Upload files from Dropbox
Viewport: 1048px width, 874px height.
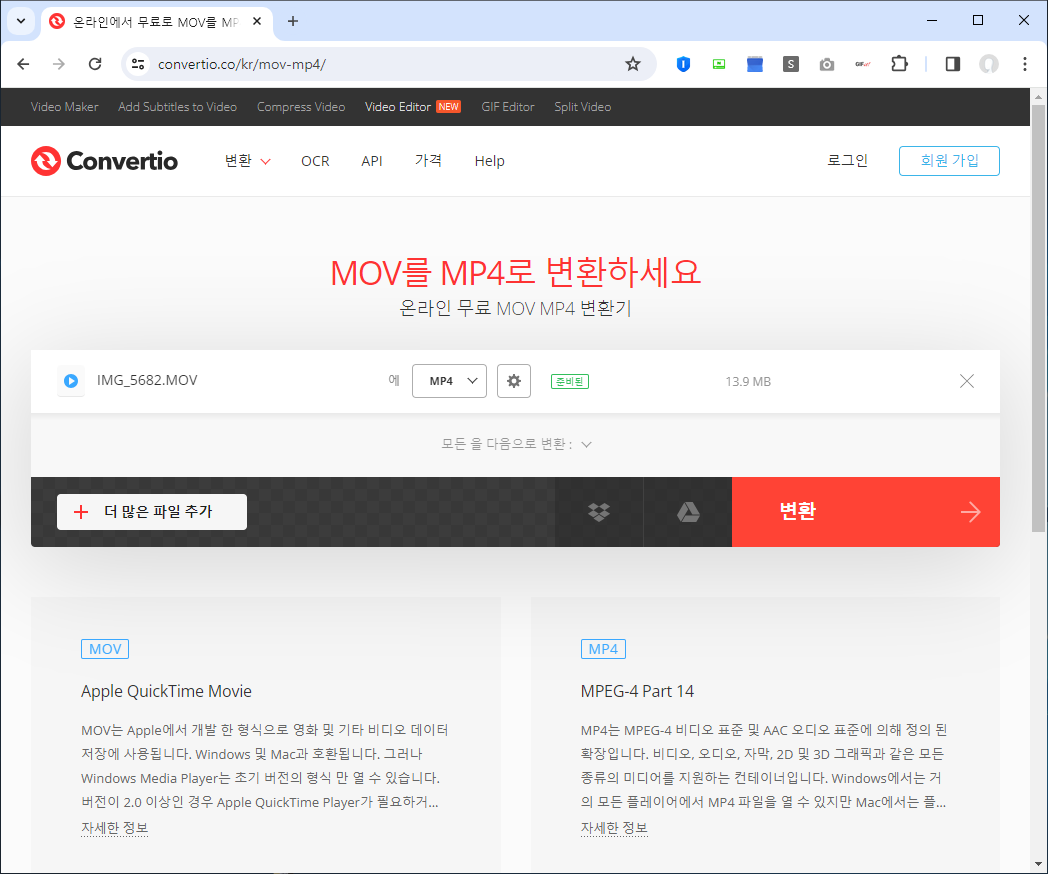598,511
